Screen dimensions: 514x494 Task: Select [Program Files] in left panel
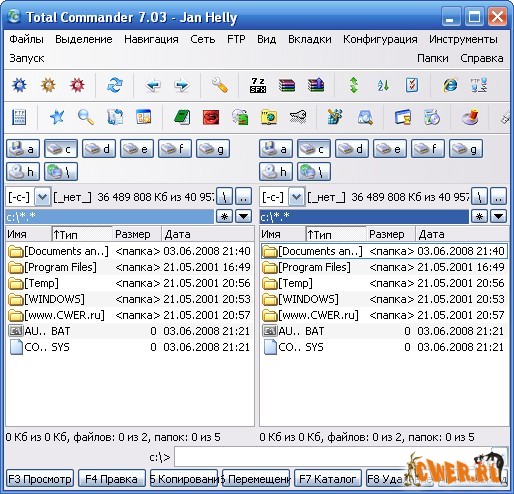click(x=130, y=267)
